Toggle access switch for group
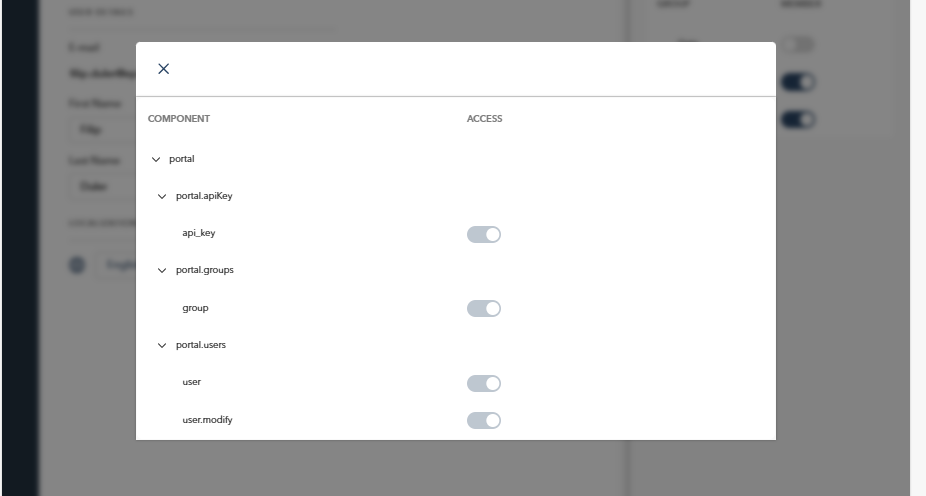 point(484,308)
